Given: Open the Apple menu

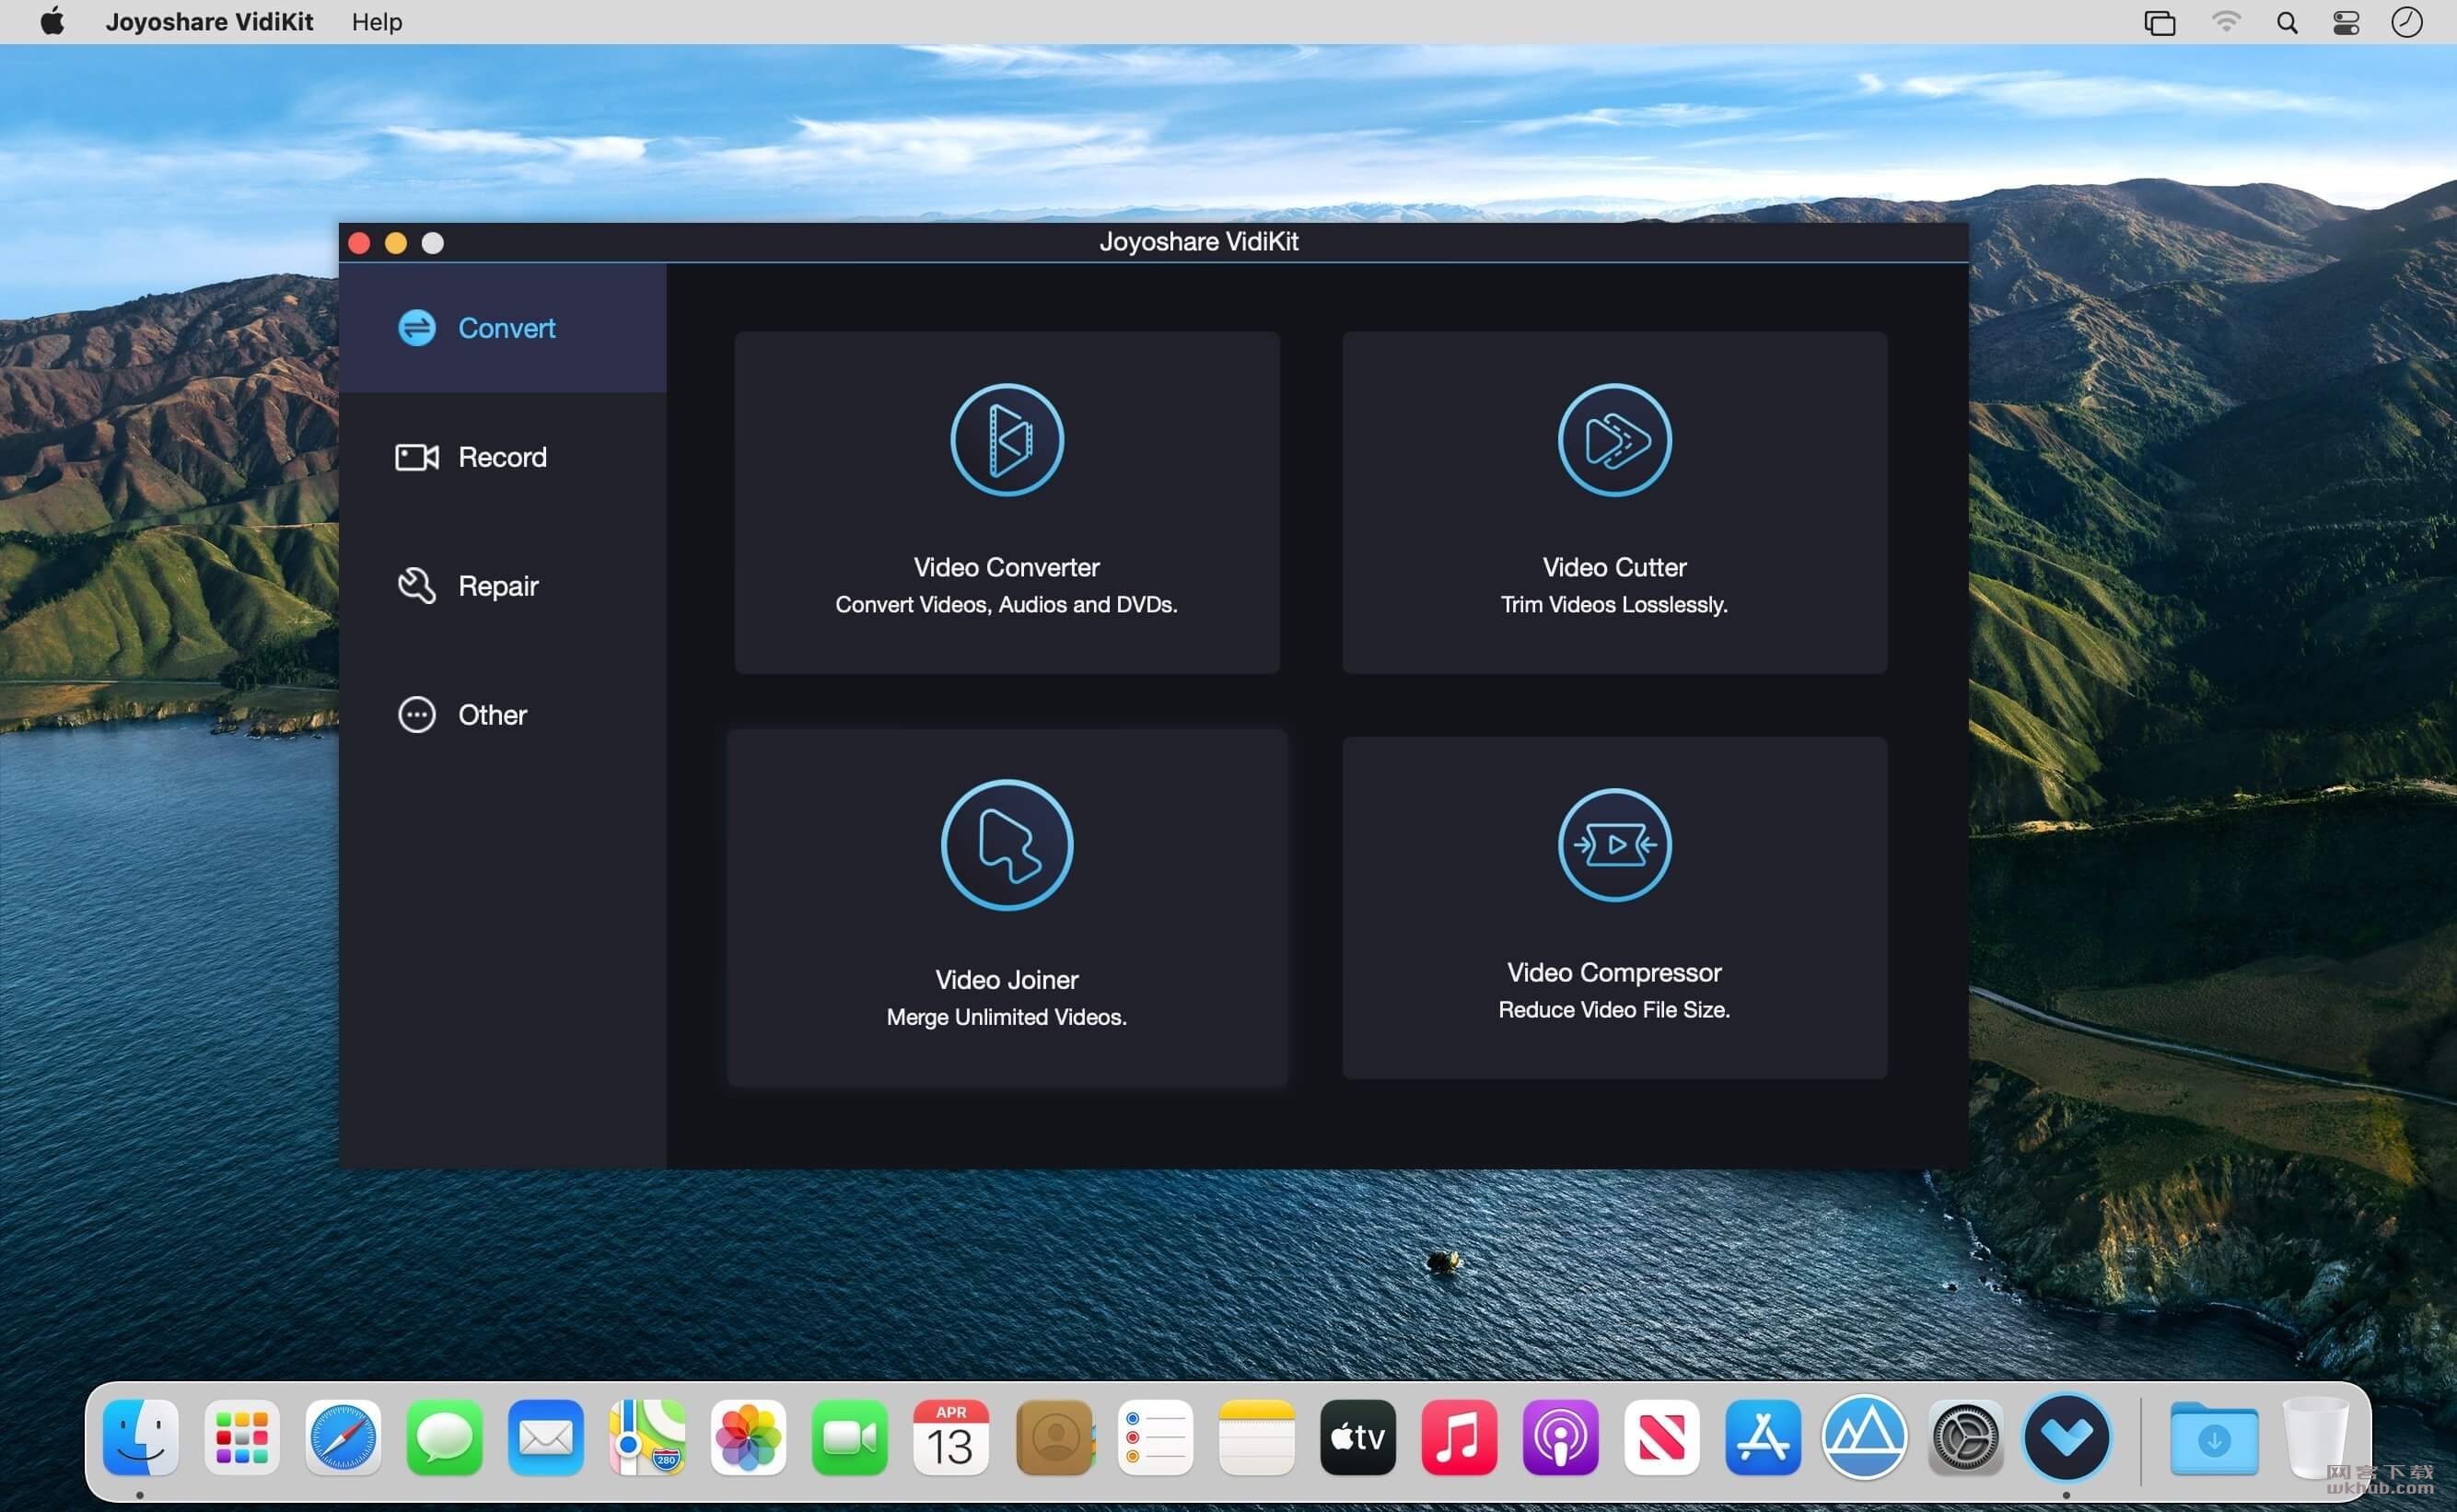Looking at the screenshot, I should [52, 22].
